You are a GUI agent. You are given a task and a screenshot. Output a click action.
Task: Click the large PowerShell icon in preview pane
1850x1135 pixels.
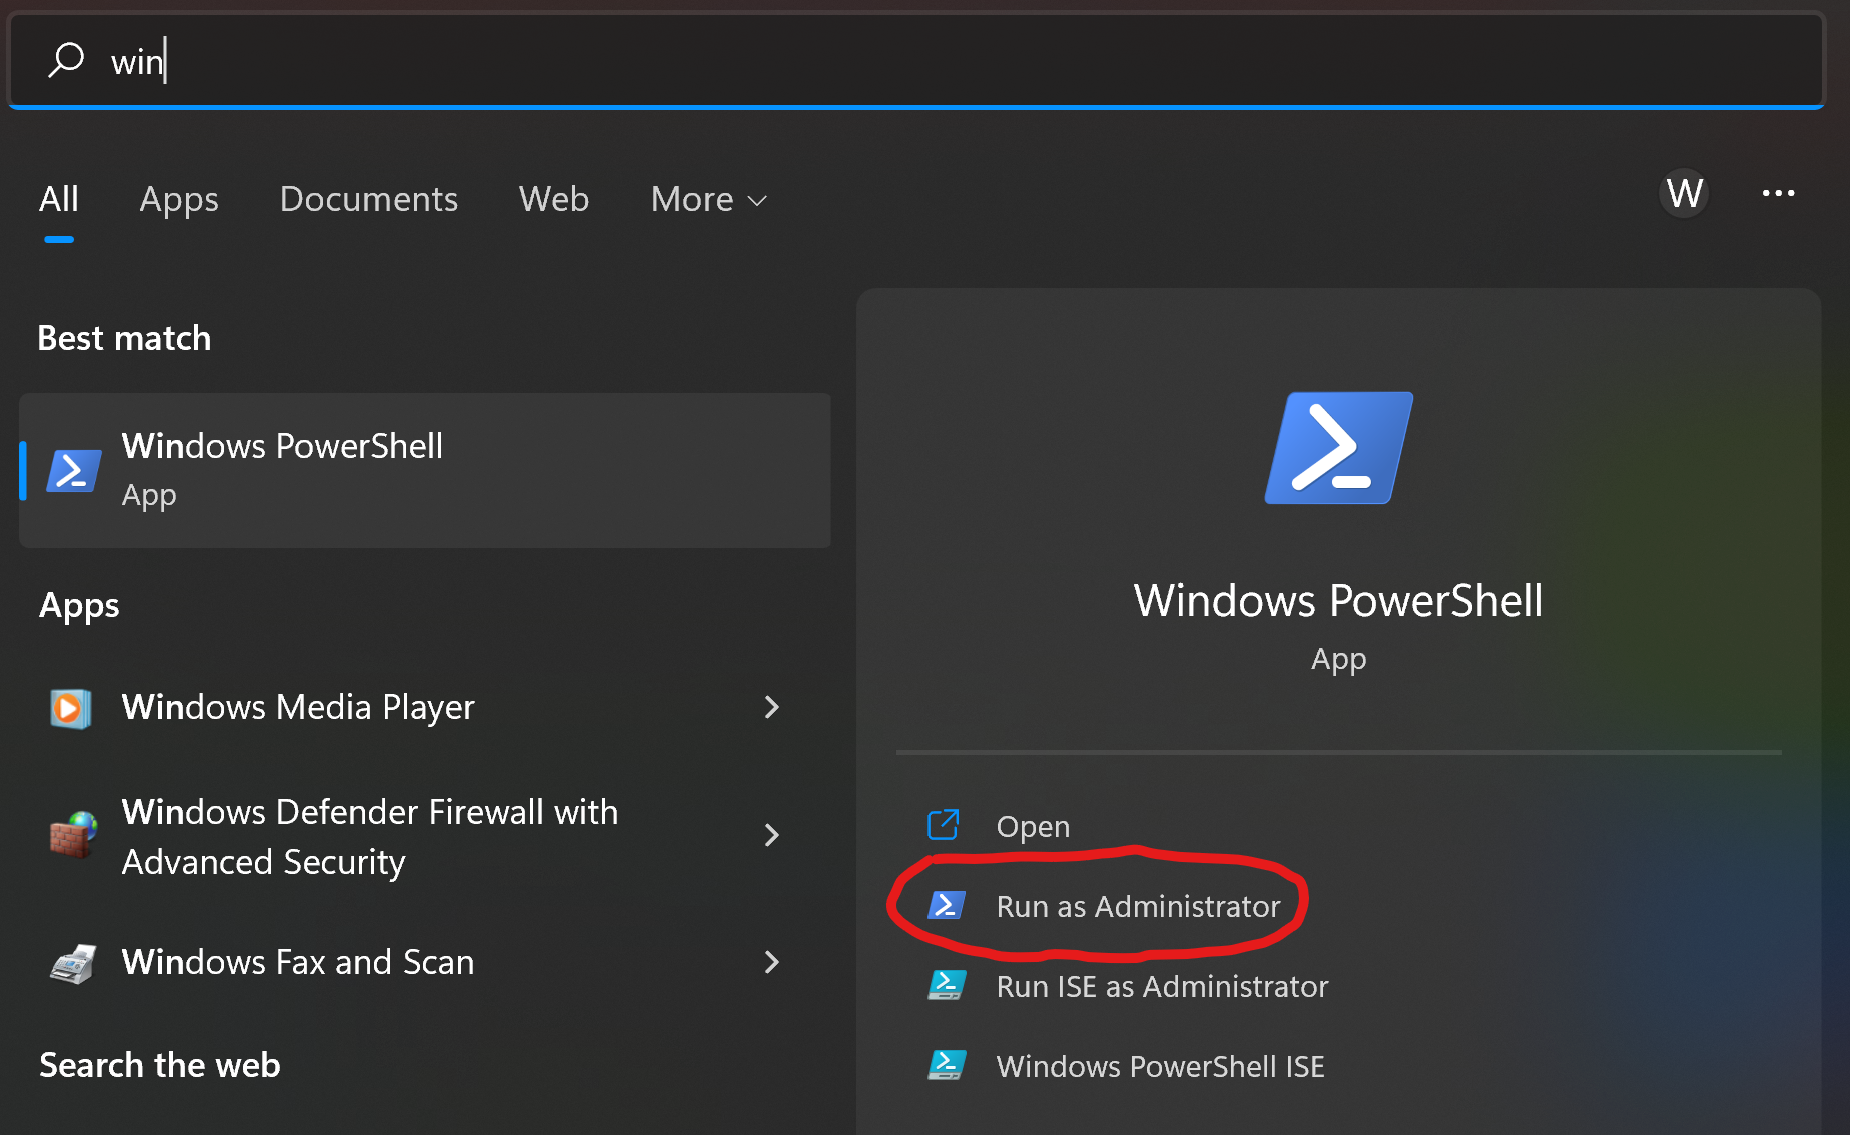point(1338,448)
